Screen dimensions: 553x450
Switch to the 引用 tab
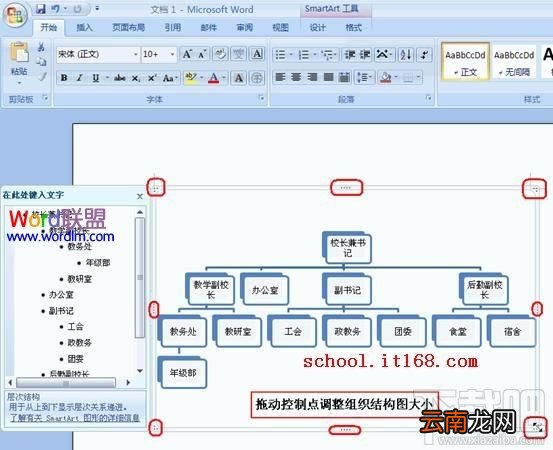pyautogui.click(x=173, y=28)
